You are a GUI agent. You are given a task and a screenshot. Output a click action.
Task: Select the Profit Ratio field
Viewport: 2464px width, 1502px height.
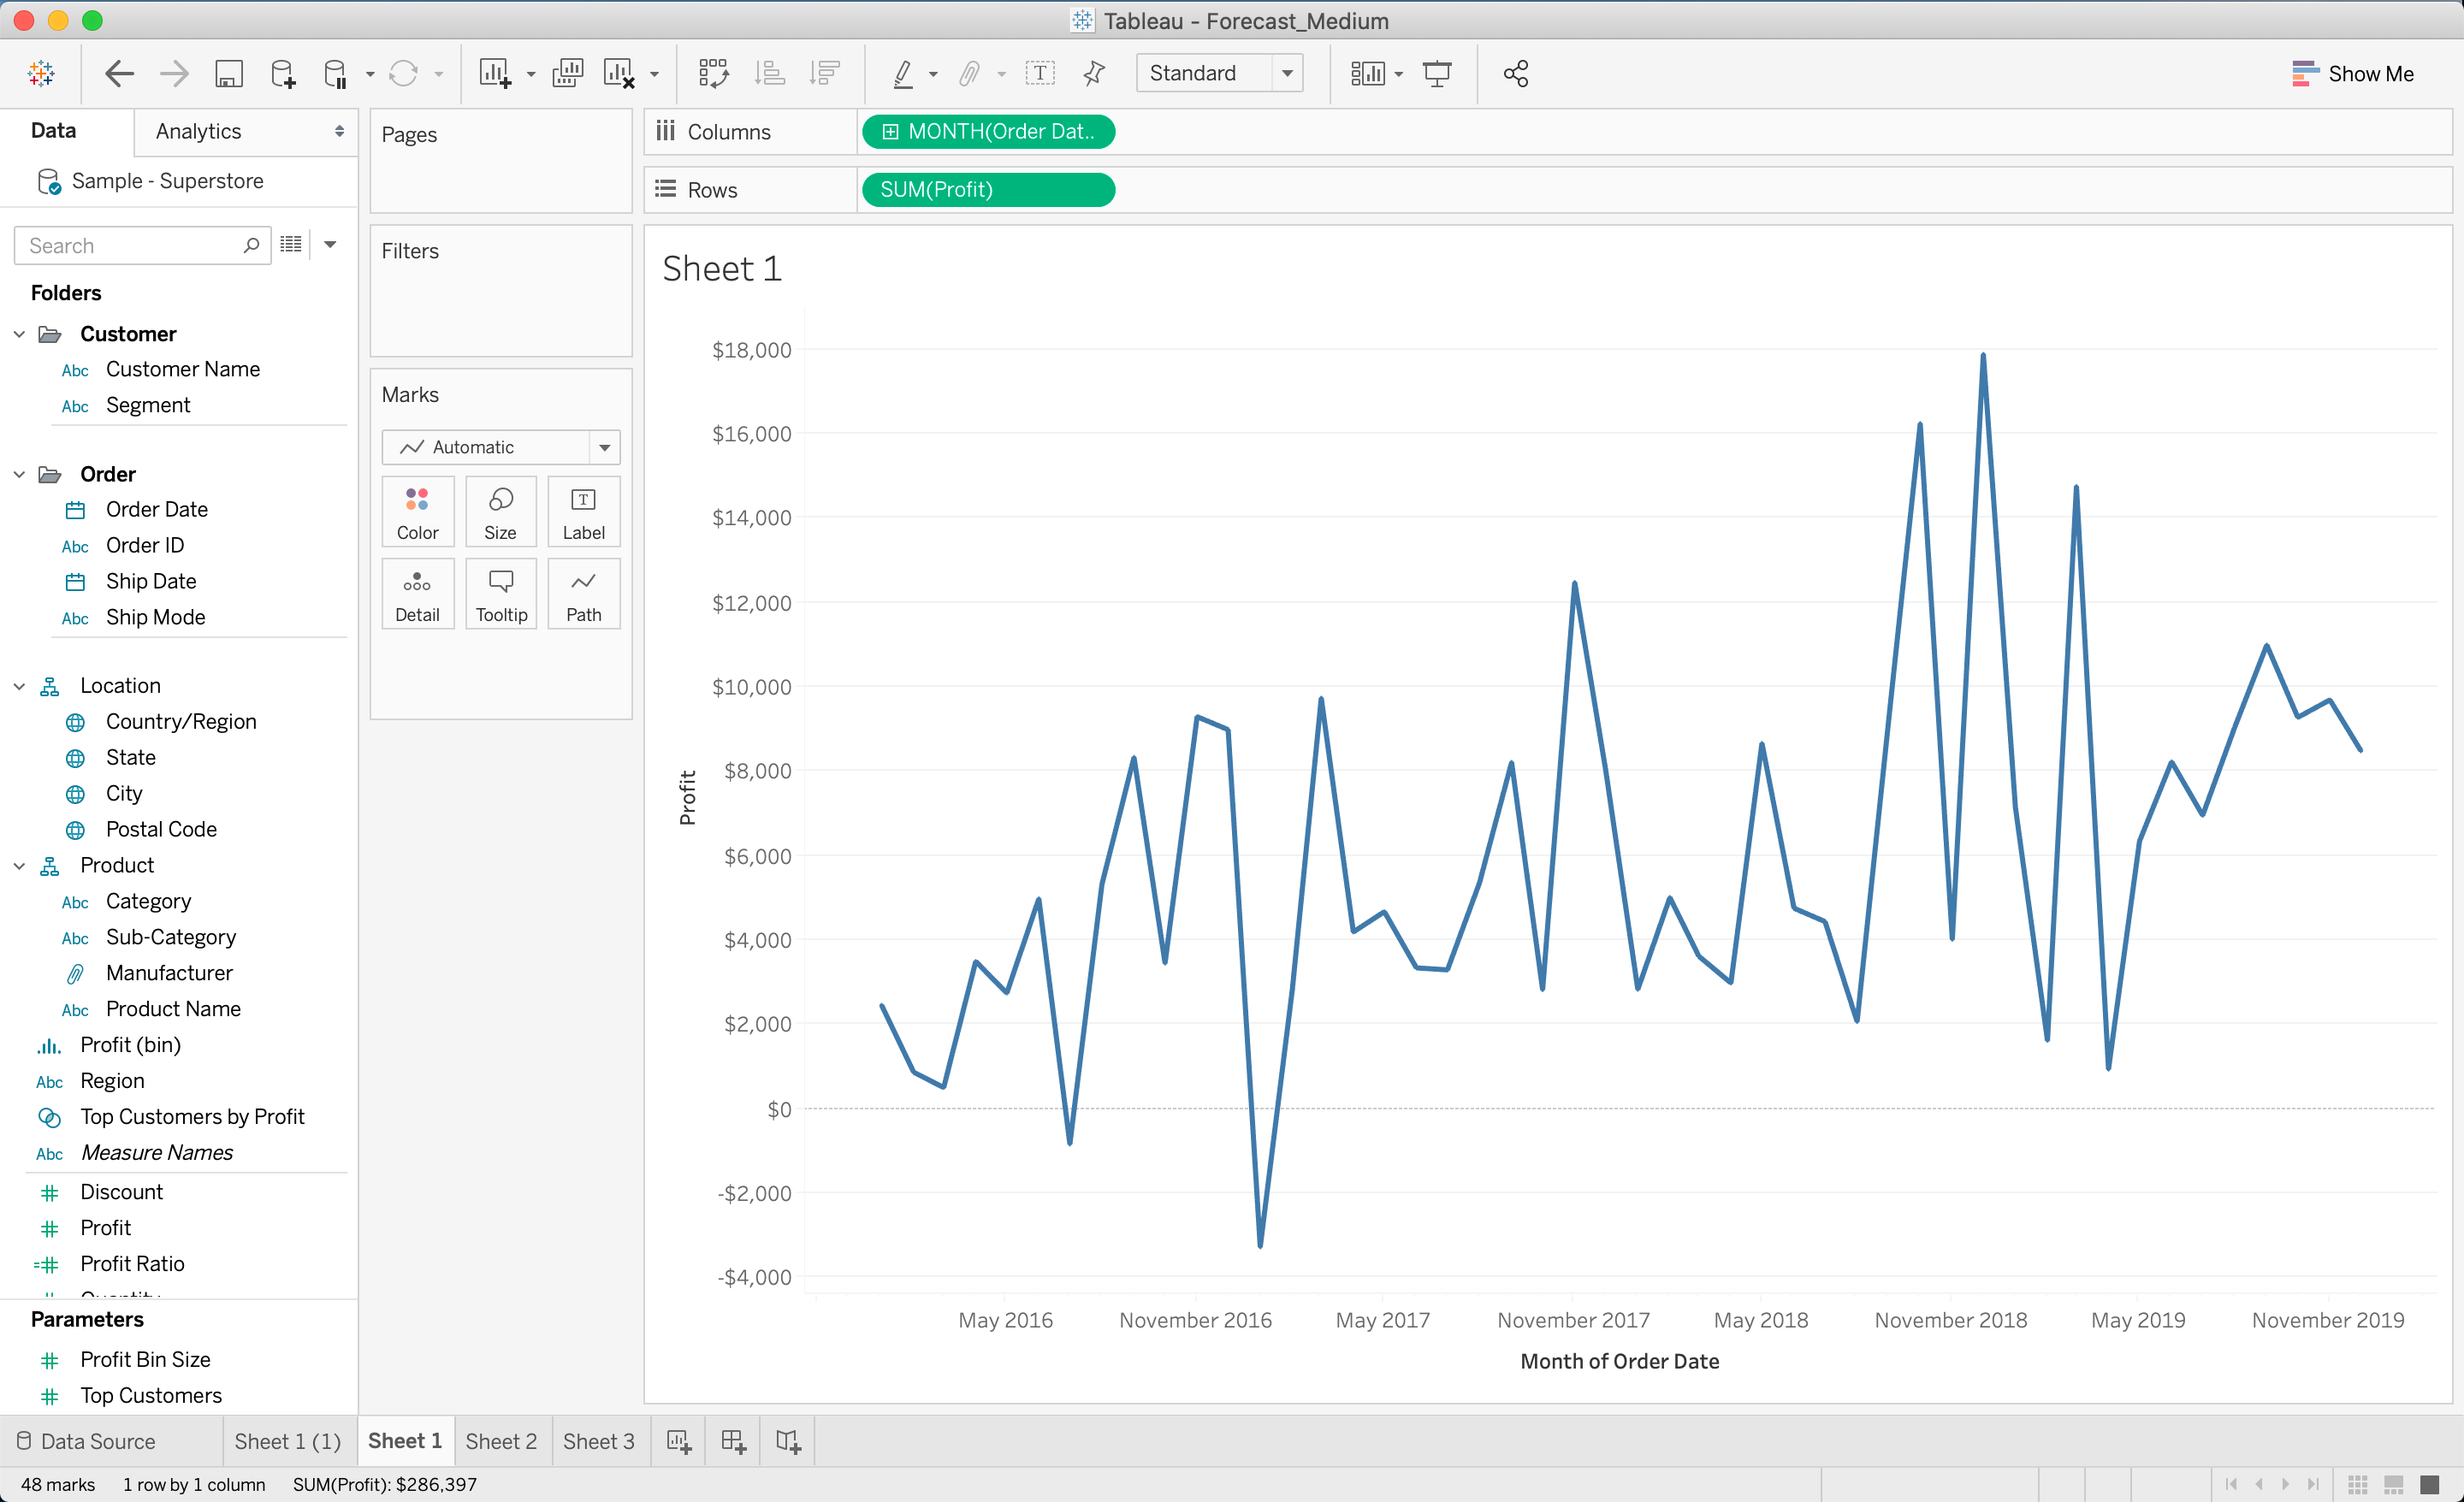[132, 1263]
